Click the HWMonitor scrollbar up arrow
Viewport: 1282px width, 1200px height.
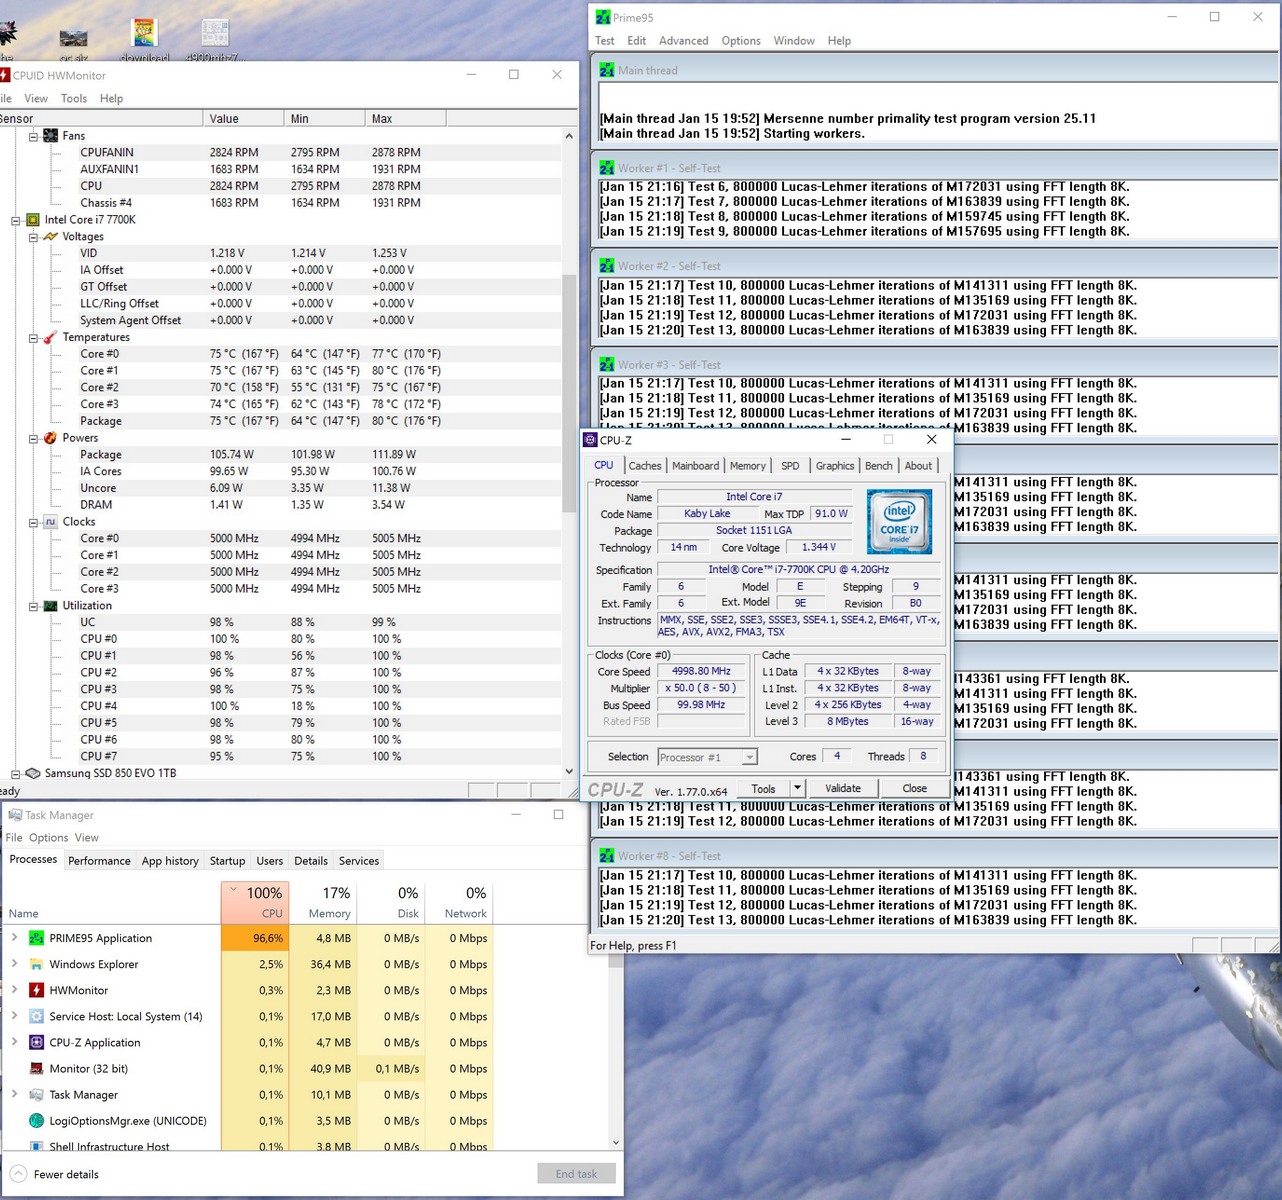pos(569,136)
